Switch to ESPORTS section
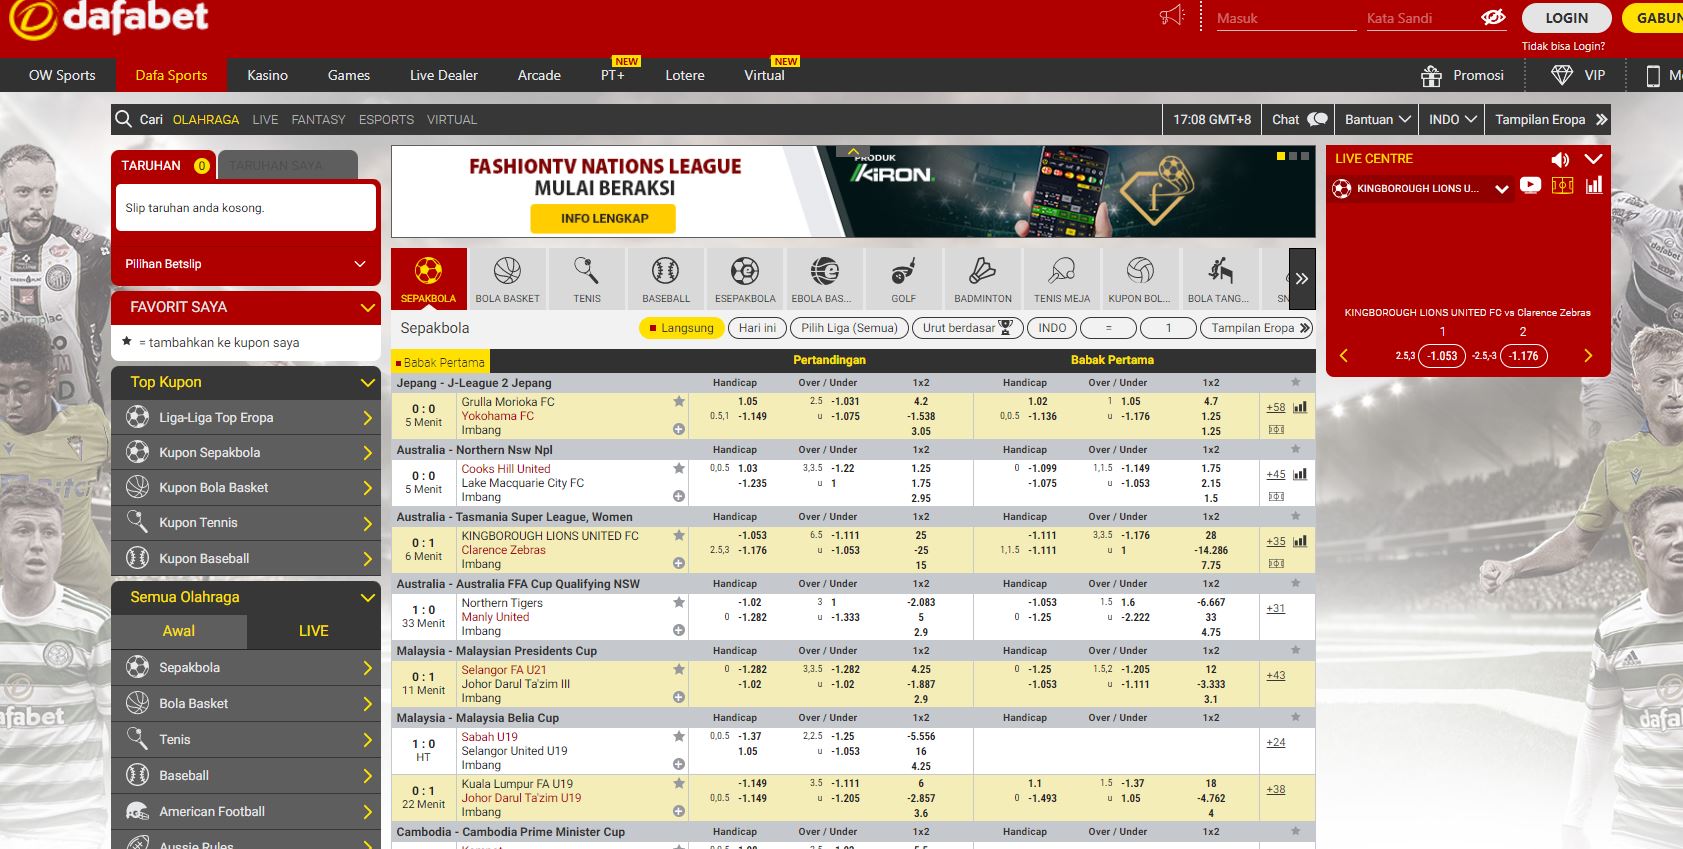The height and width of the screenshot is (849, 1683). point(386,119)
